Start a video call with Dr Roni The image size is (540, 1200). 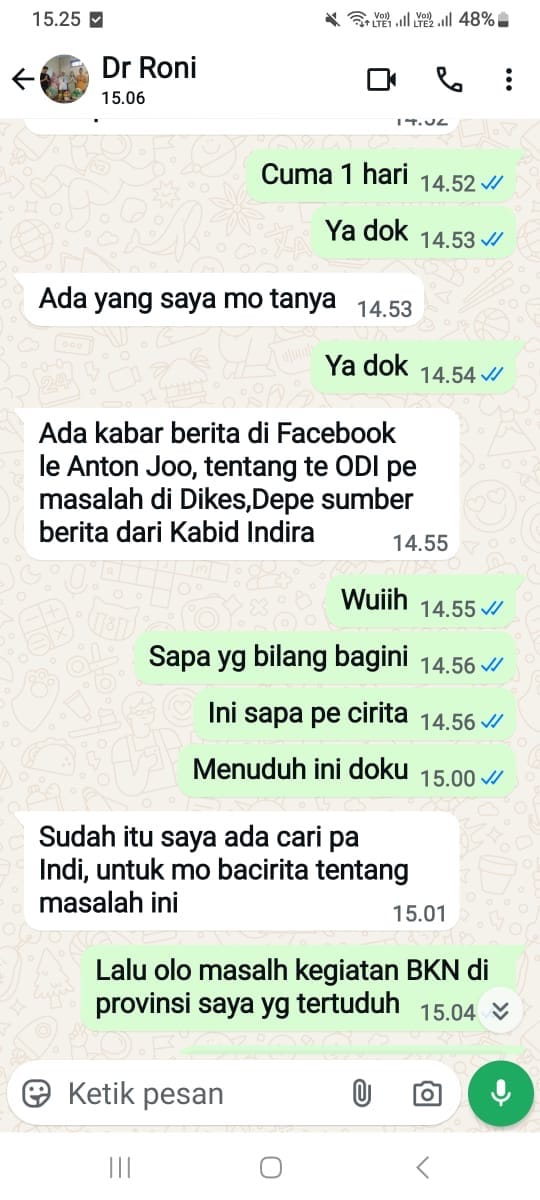(382, 80)
